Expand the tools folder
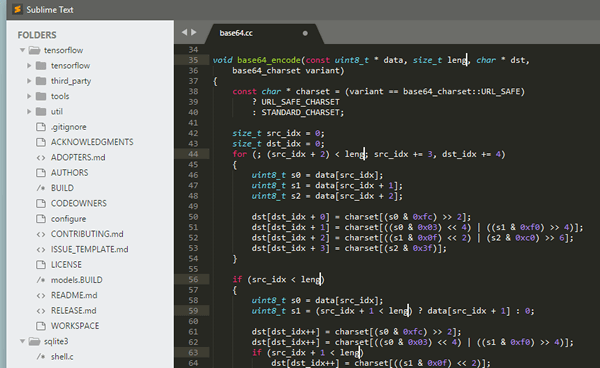The height and width of the screenshot is (368, 600). (29, 96)
